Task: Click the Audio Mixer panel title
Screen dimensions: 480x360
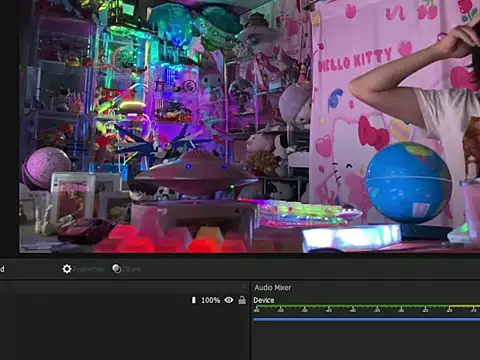Action: click(x=273, y=287)
